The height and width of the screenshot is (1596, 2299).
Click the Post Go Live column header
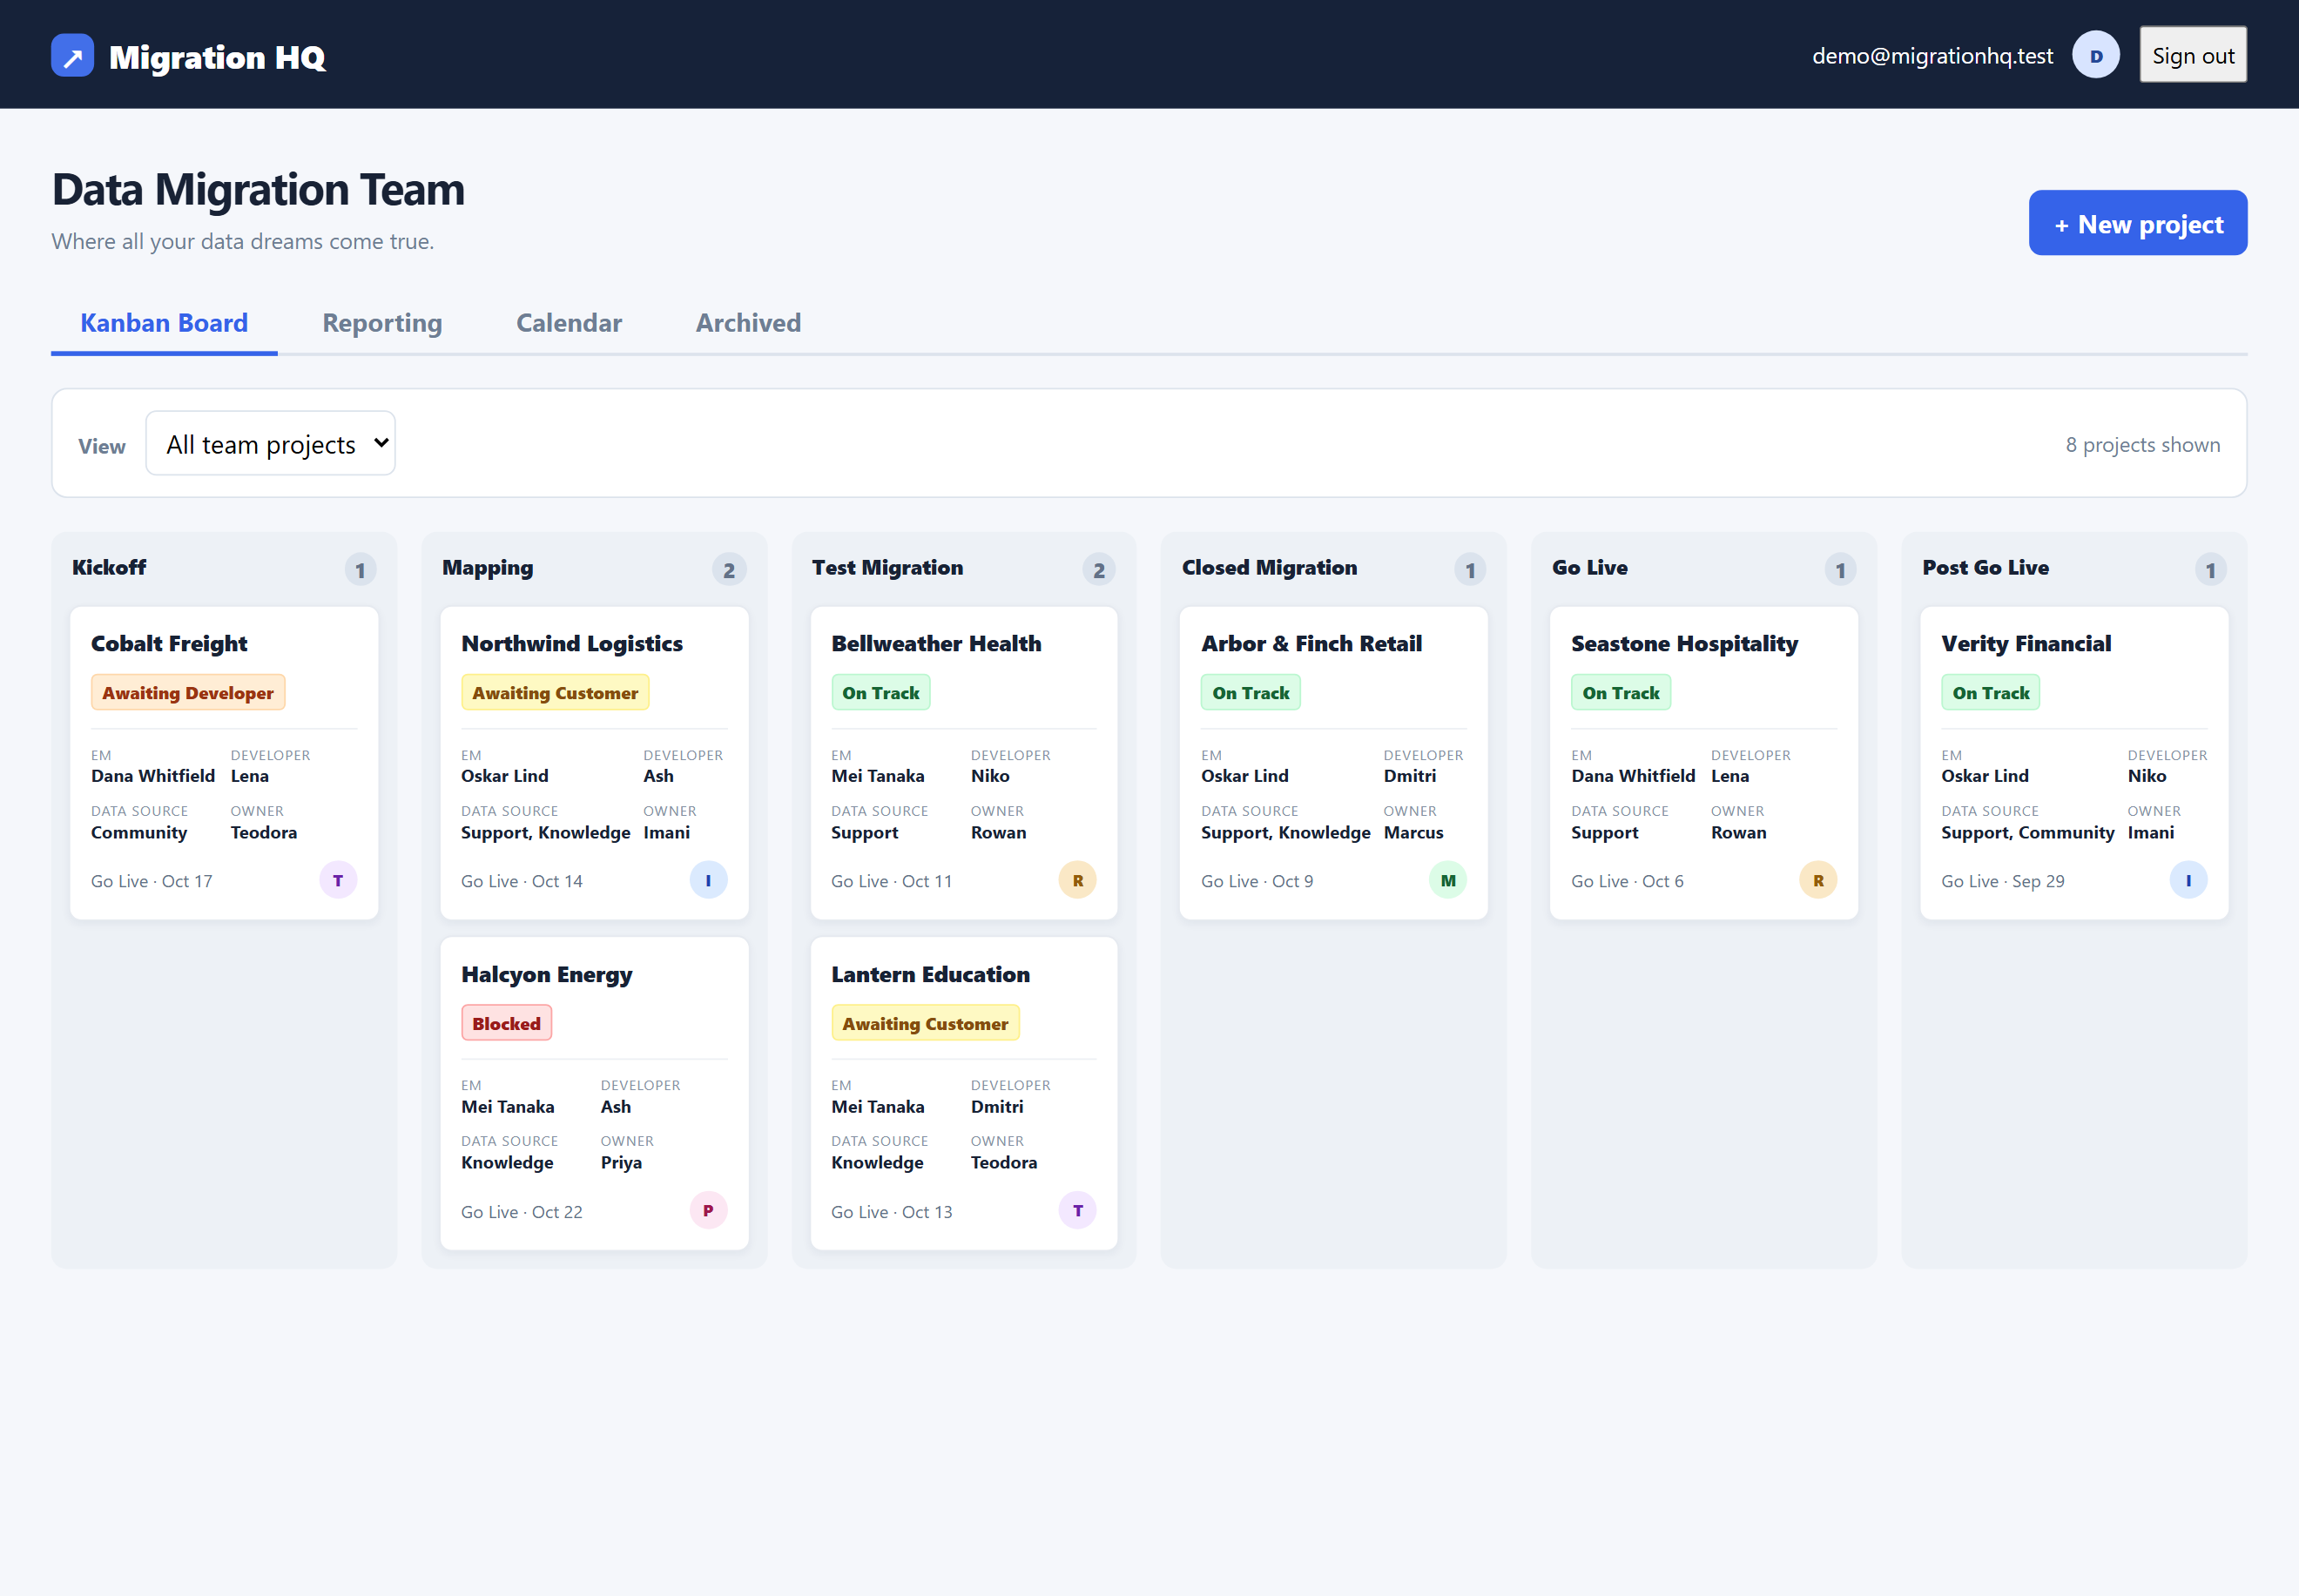click(1985, 567)
